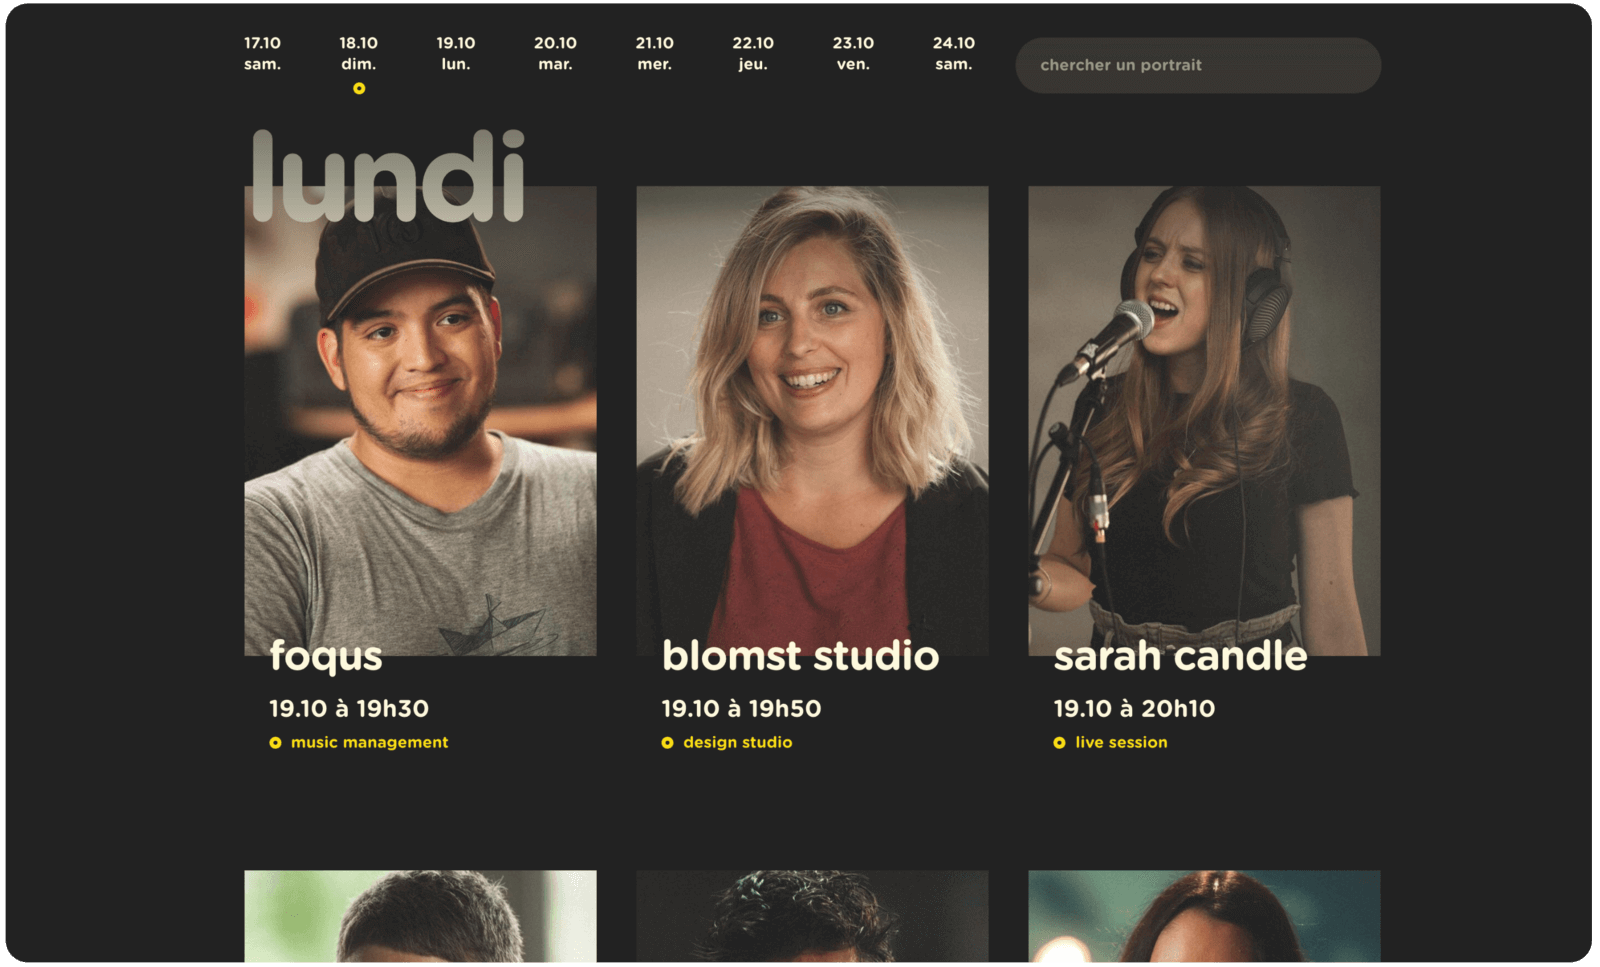Select the 17.10 sam. date tab
Viewport: 1600px width, 967px height.
point(263,53)
